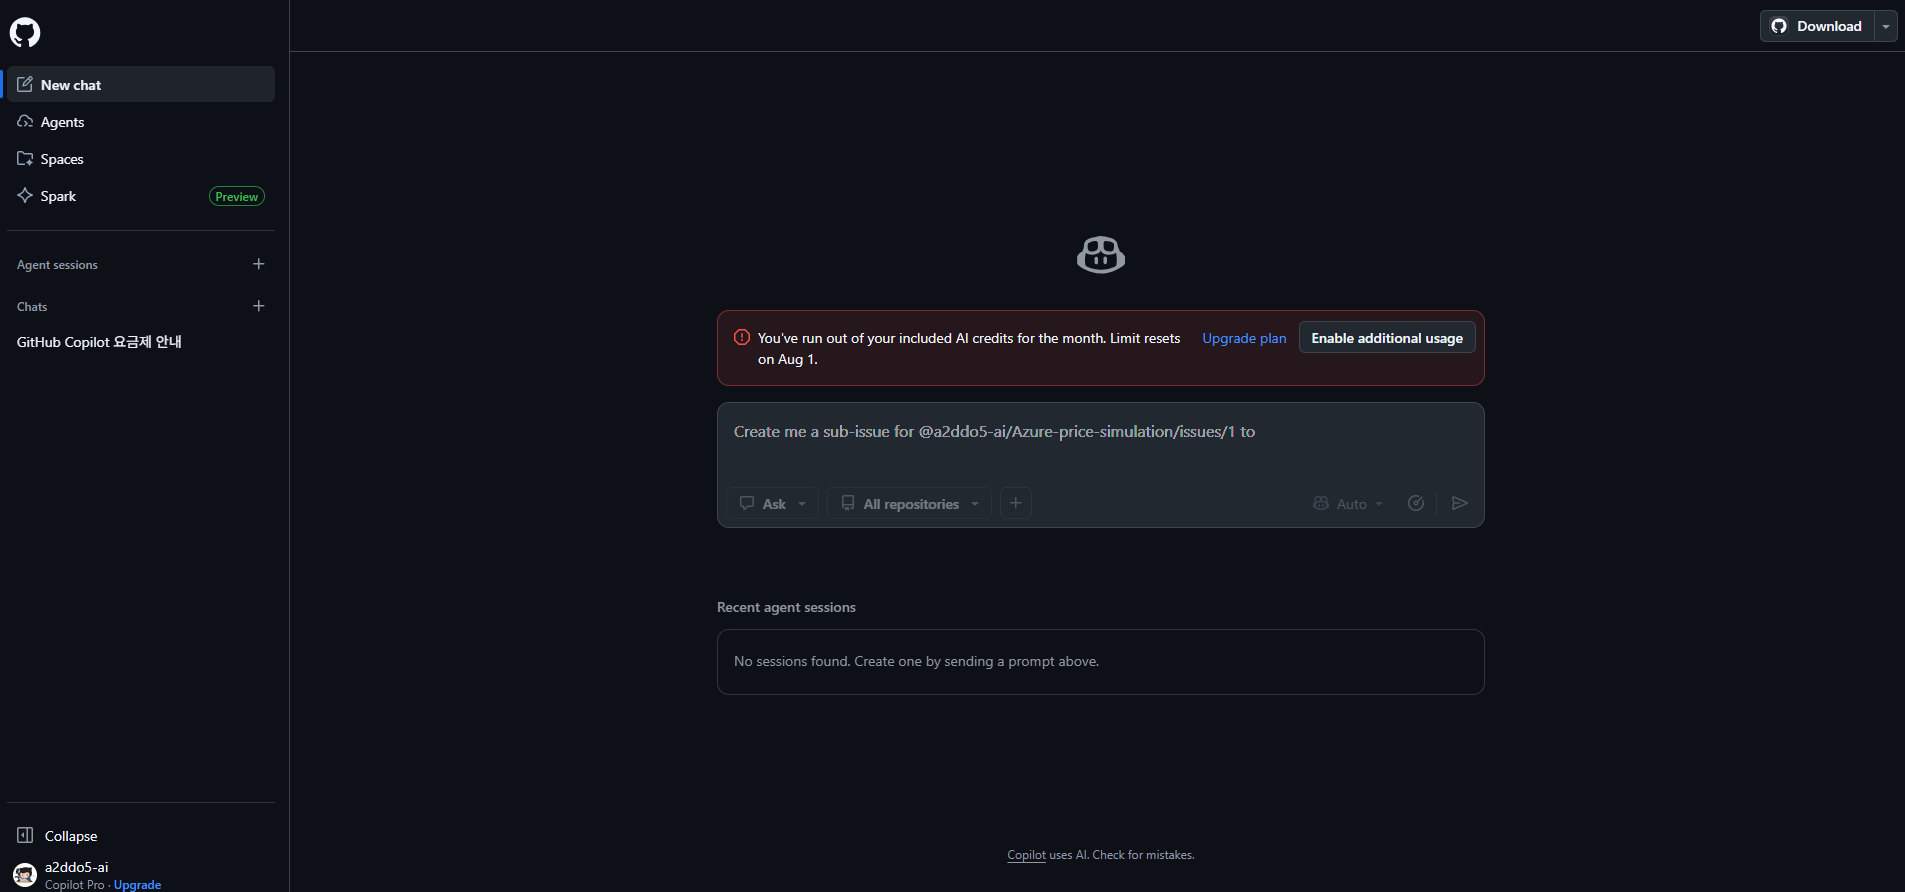Click the Copilot mascot icon above the alert
Viewport: 1905px width, 892px height.
(1101, 255)
